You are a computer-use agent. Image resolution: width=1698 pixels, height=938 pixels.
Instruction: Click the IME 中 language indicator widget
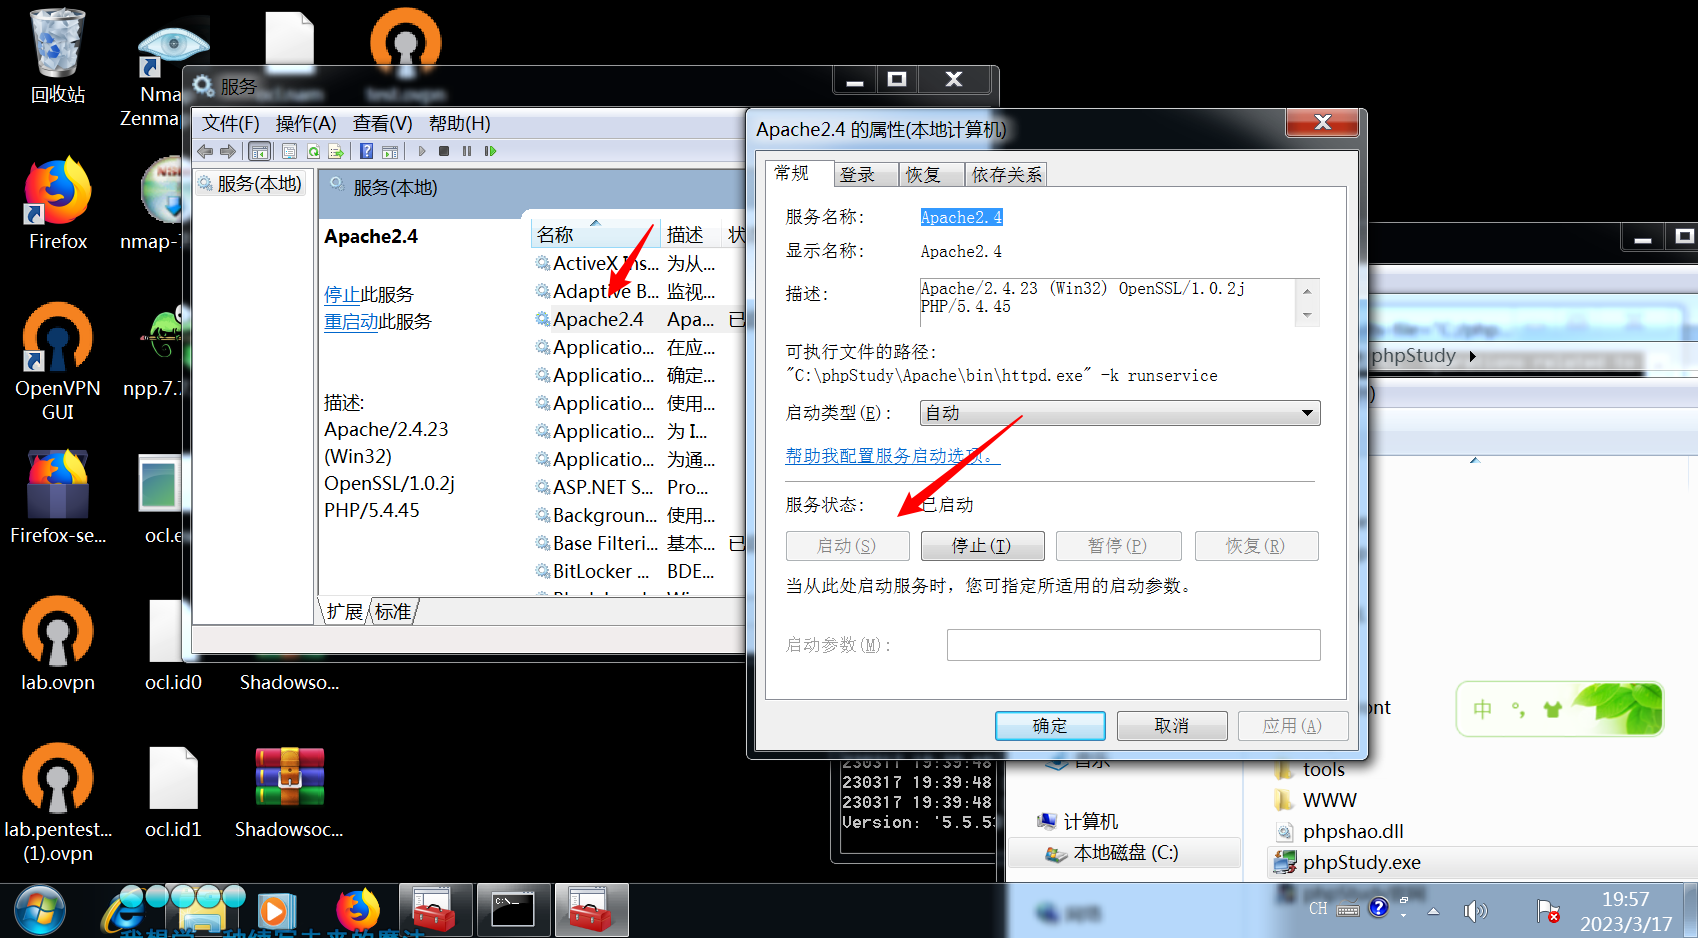1482,709
